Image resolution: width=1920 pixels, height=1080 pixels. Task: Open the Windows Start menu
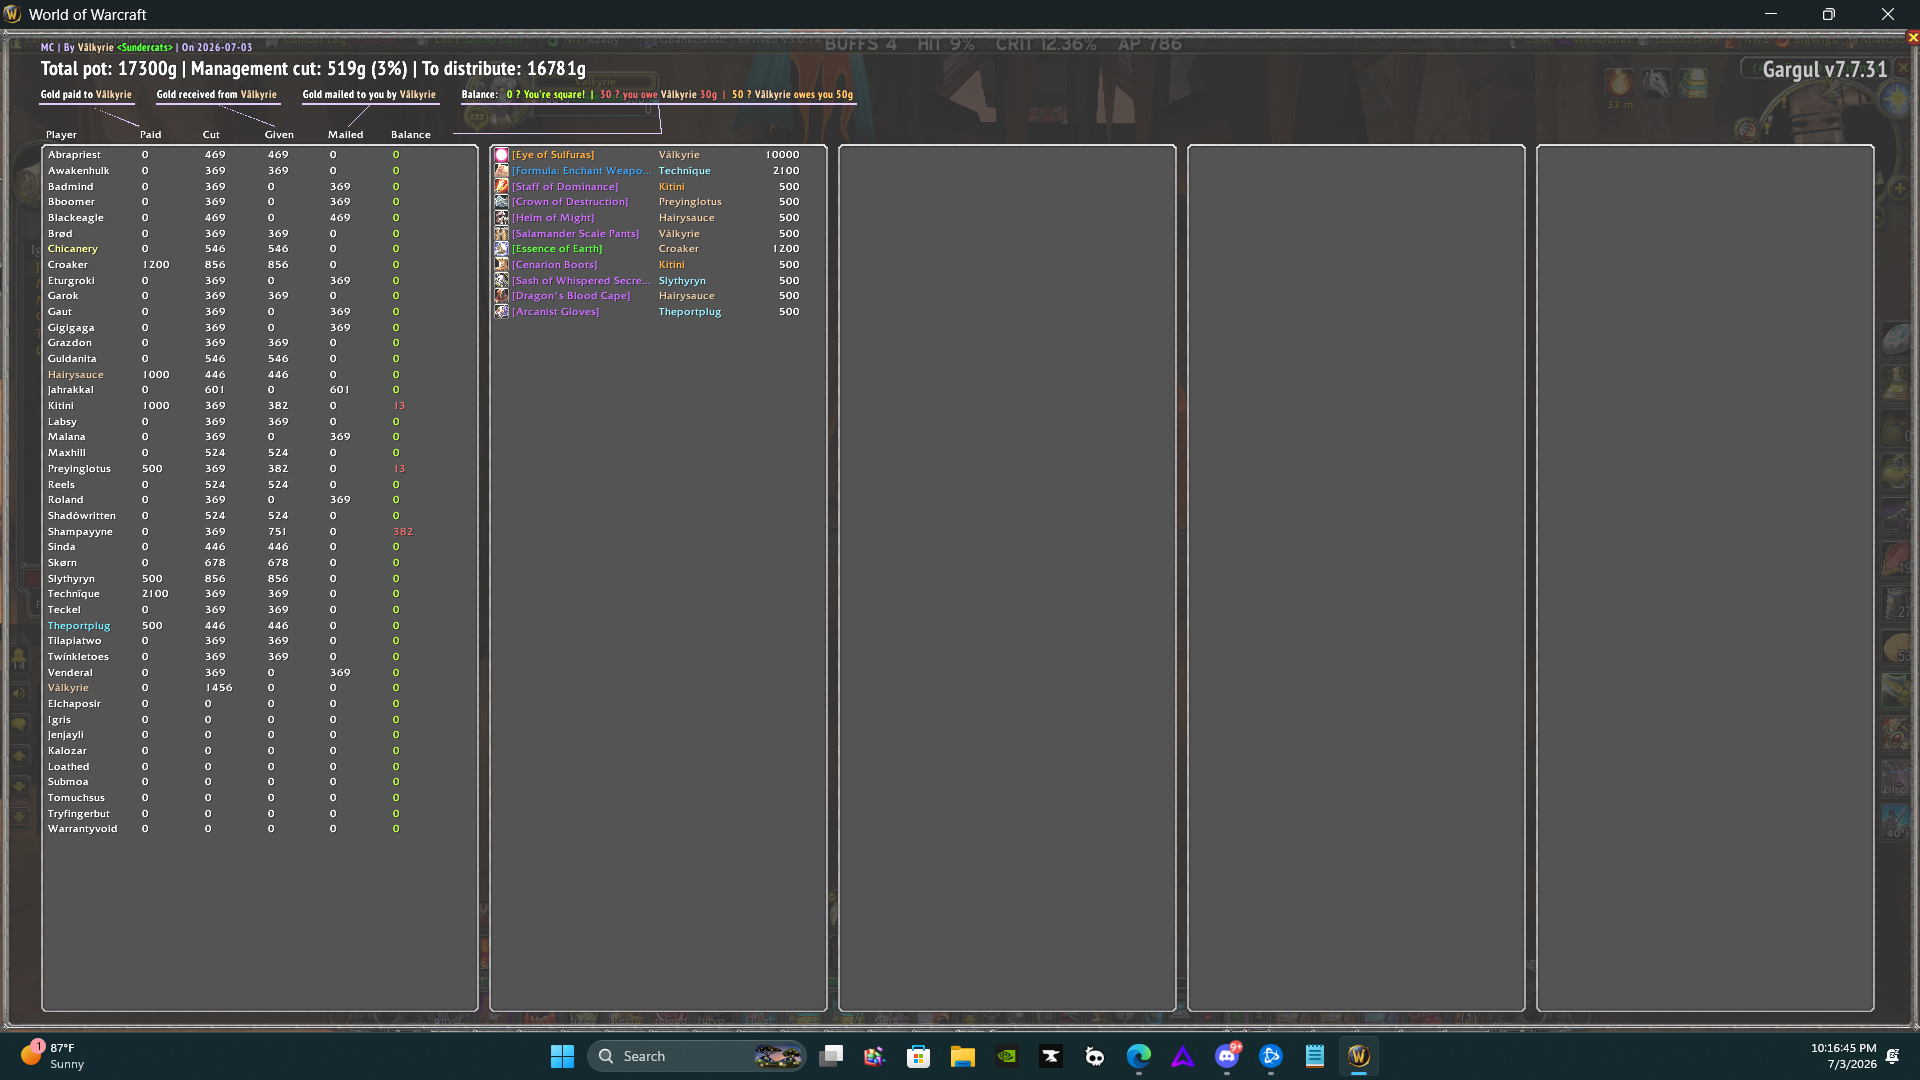563,1056
